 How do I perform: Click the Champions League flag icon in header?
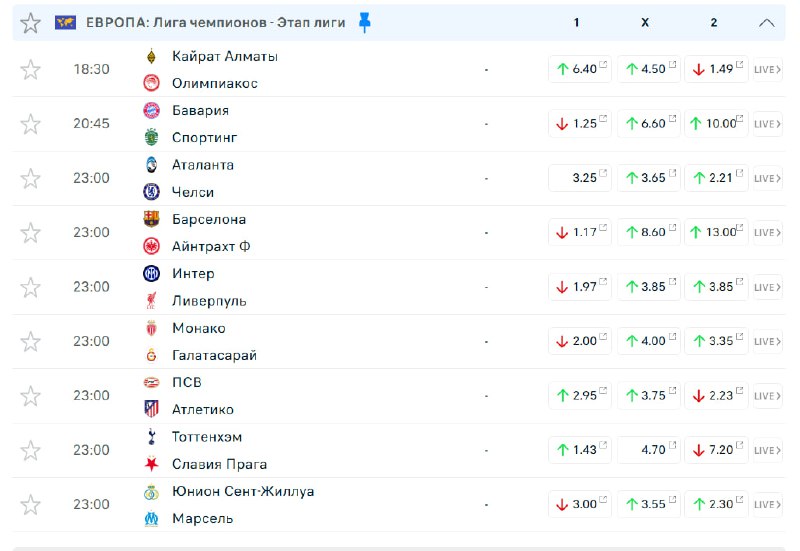[66, 22]
